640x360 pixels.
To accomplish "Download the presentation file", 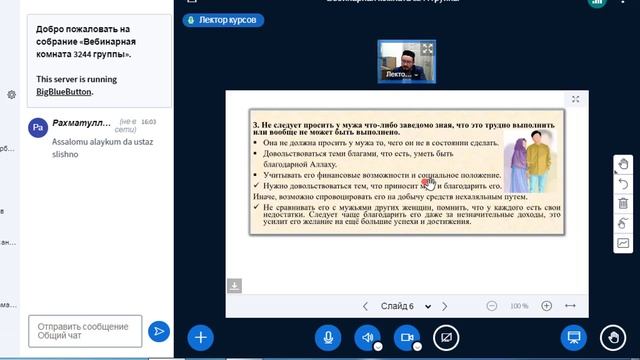I will (x=234, y=286).
